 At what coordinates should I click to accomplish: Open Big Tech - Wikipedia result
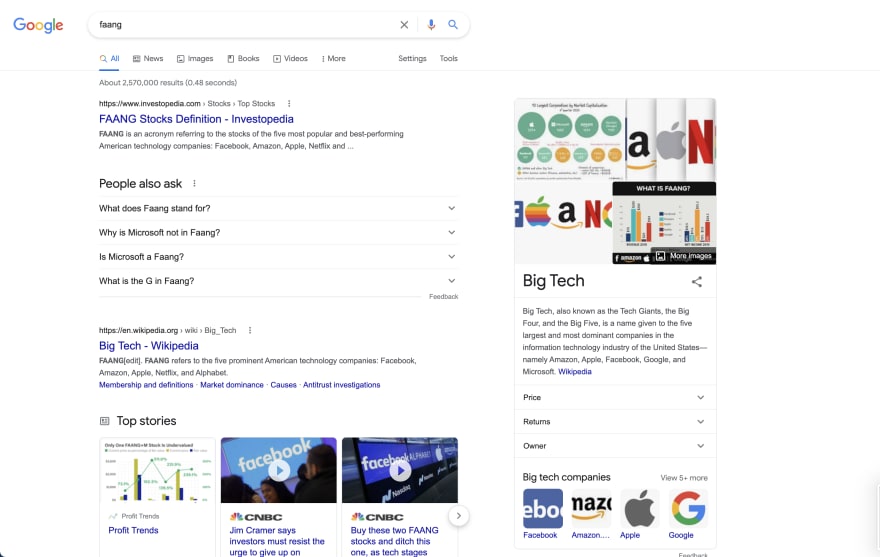click(149, 346)
